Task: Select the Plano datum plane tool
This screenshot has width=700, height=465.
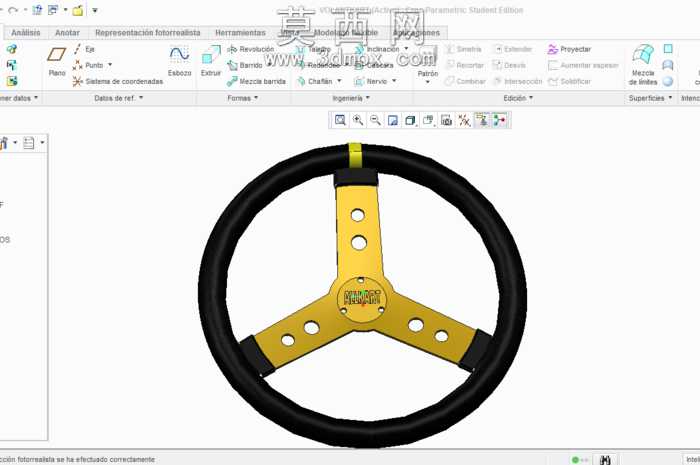Action: click(x=57, y=61)
